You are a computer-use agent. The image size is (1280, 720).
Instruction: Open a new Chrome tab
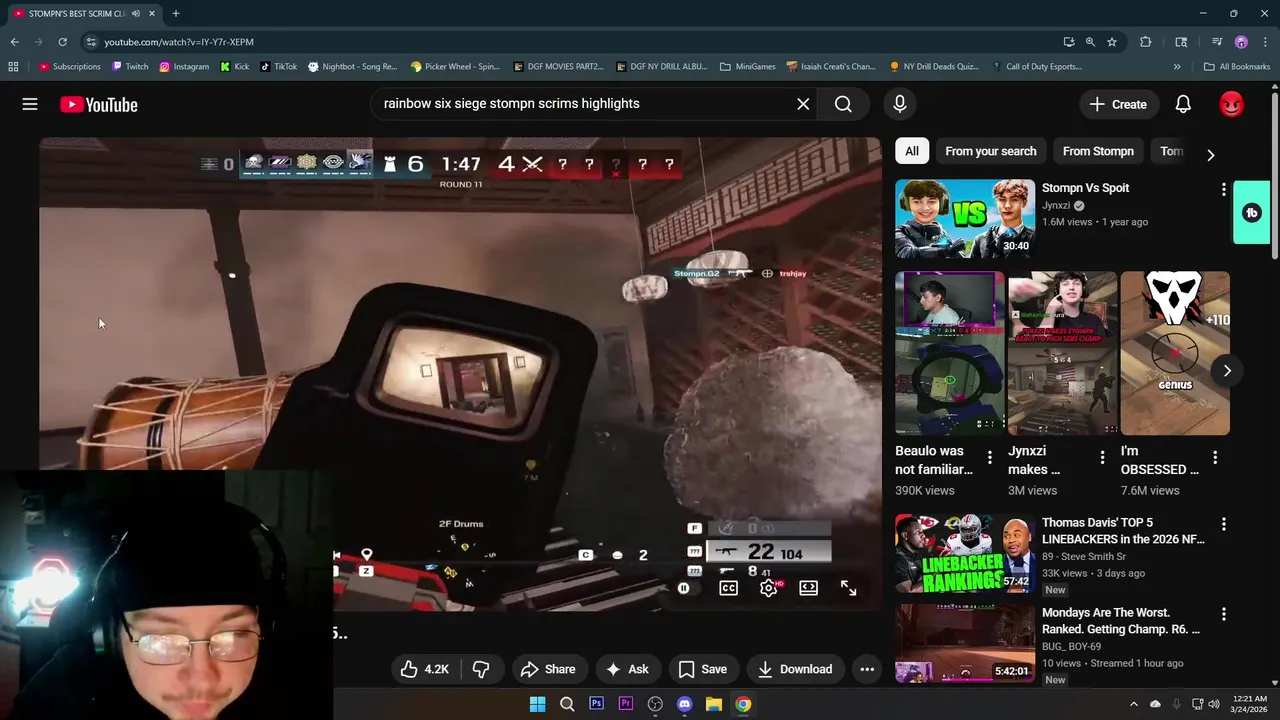175,13
